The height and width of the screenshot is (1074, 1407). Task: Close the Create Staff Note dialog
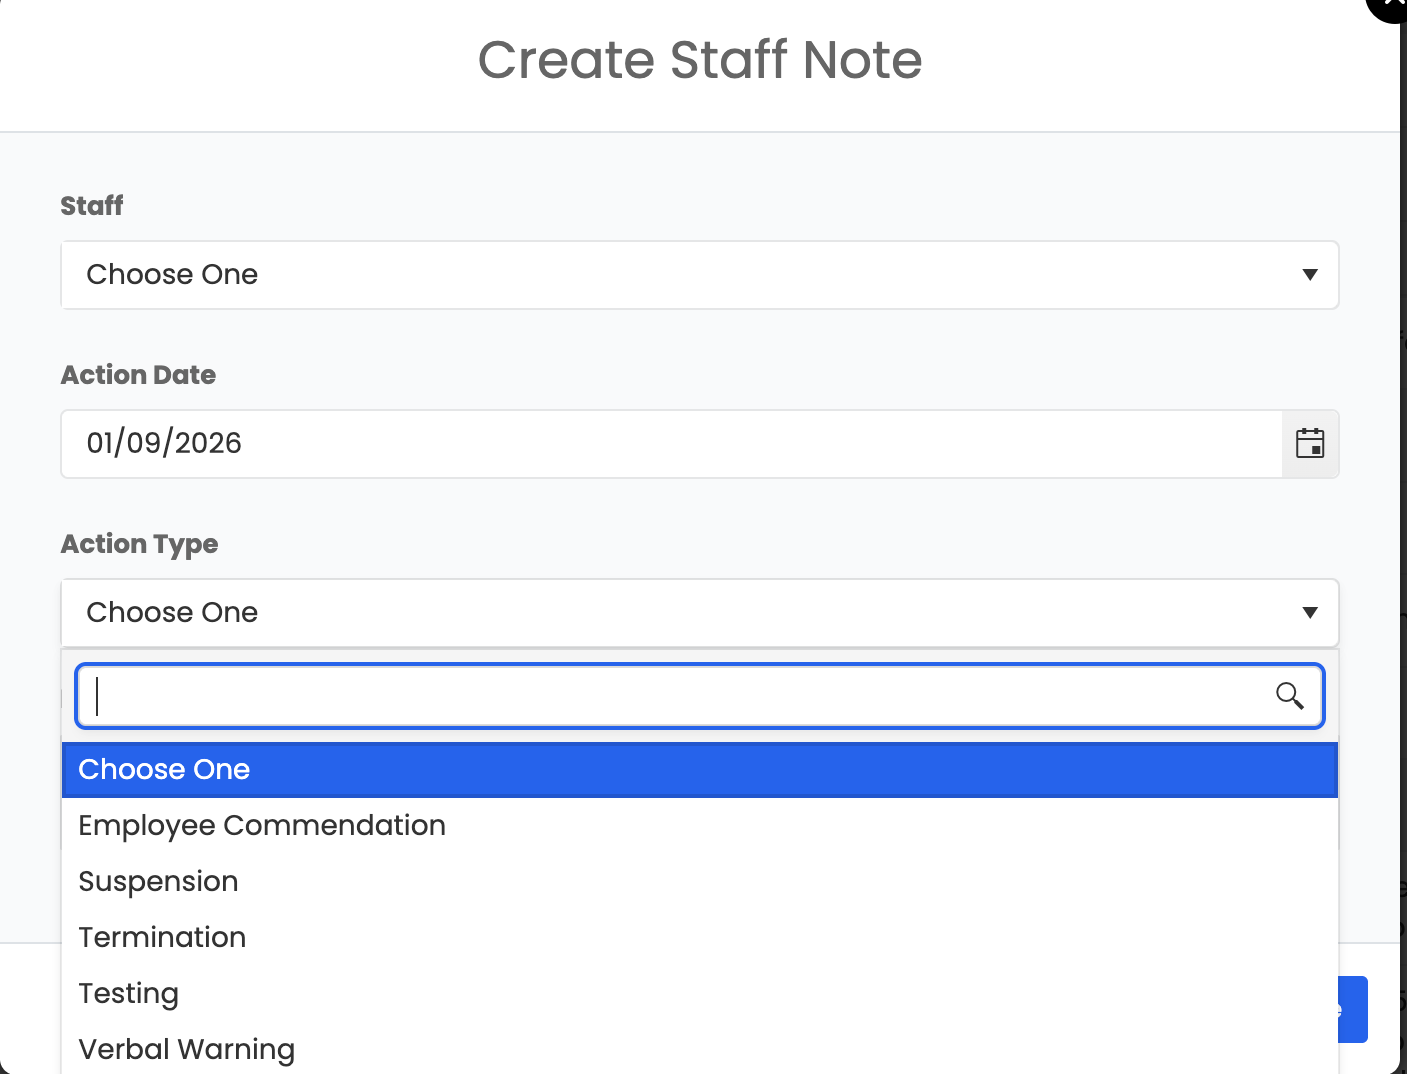[x=1394, y=5]
